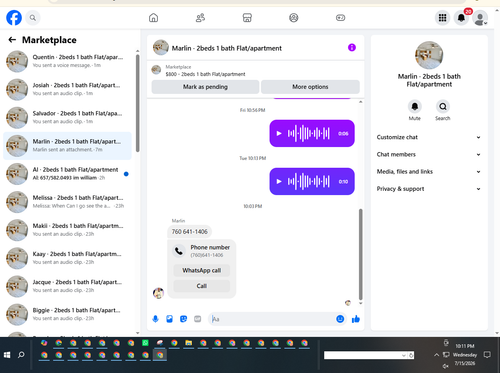Open Jacque conversation in the list

pyautogui.click(x=67, y=286)
